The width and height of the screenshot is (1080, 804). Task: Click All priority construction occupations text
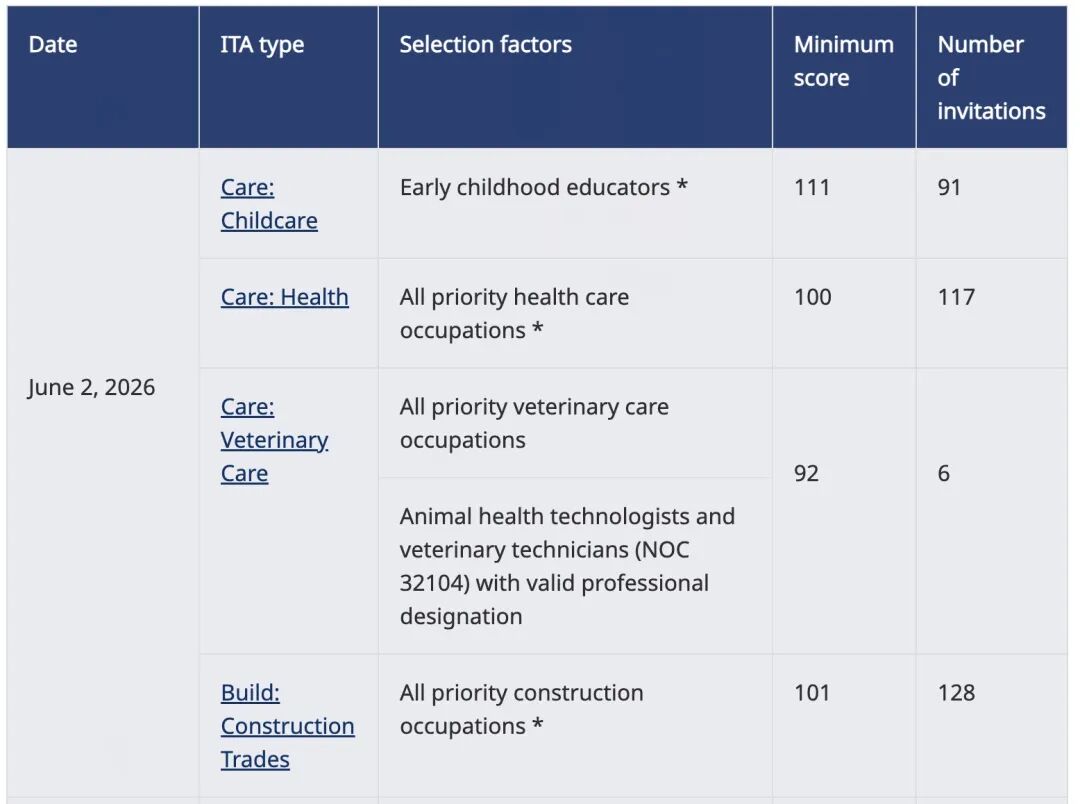pyautogui.click(x=521, y=709)
